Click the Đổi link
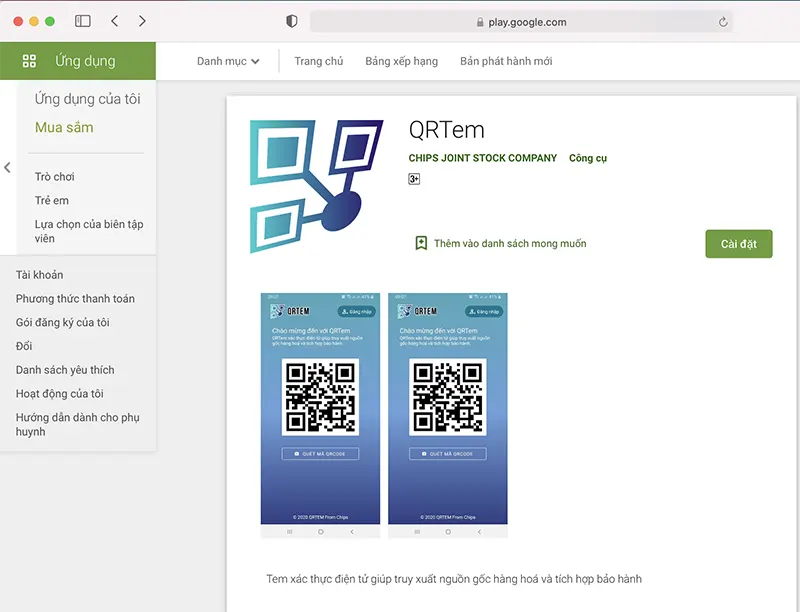The image size is (800, 612). point(24,346)
